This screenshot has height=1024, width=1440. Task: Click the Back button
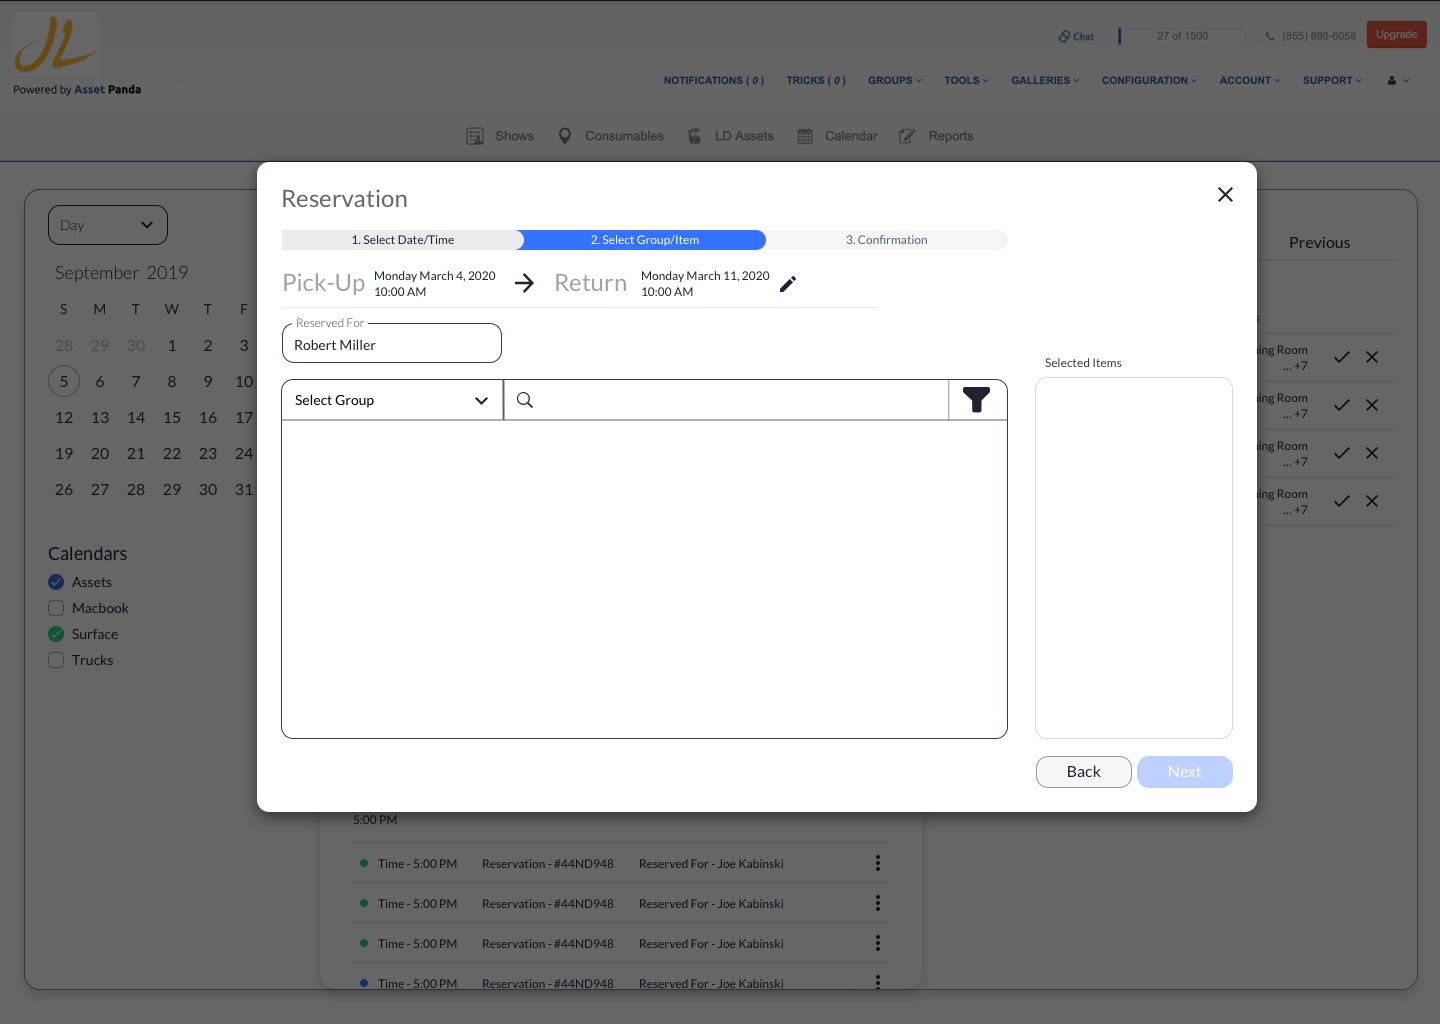(x=1084, y=772)
